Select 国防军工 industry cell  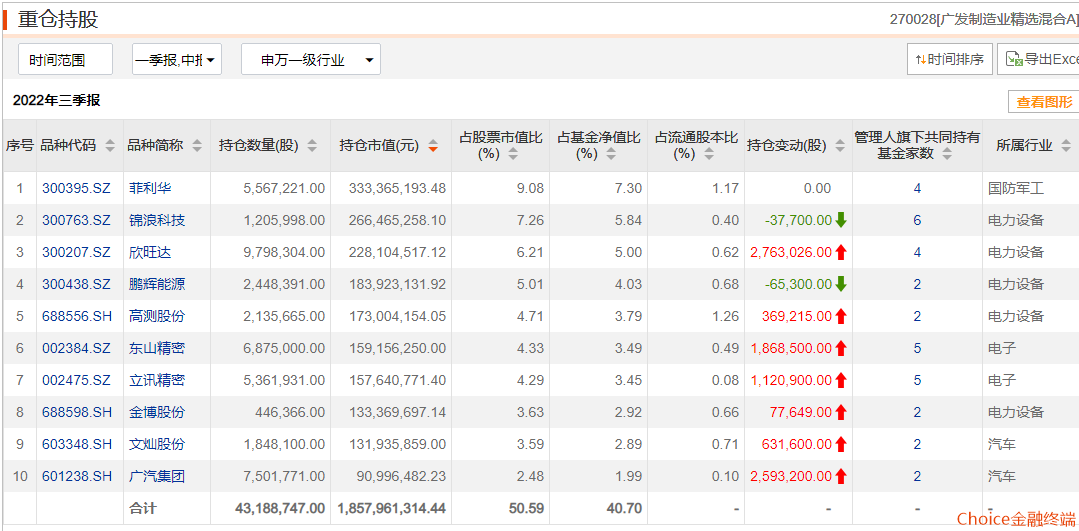[1016, 188]
